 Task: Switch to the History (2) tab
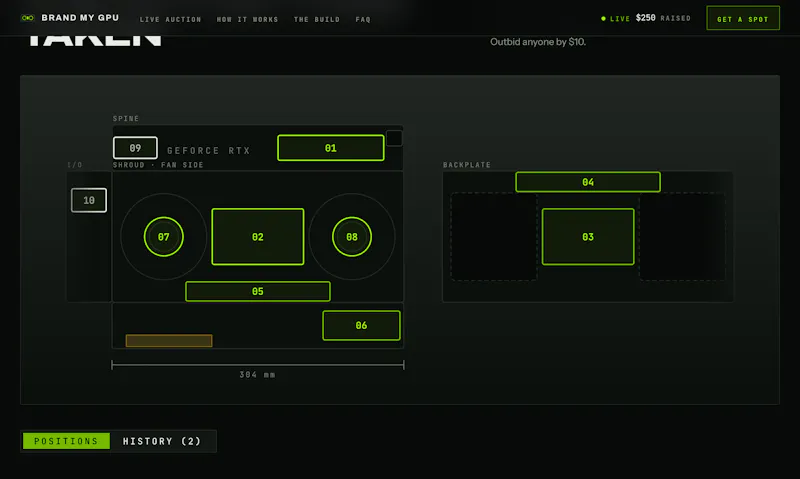pos(162,441)
